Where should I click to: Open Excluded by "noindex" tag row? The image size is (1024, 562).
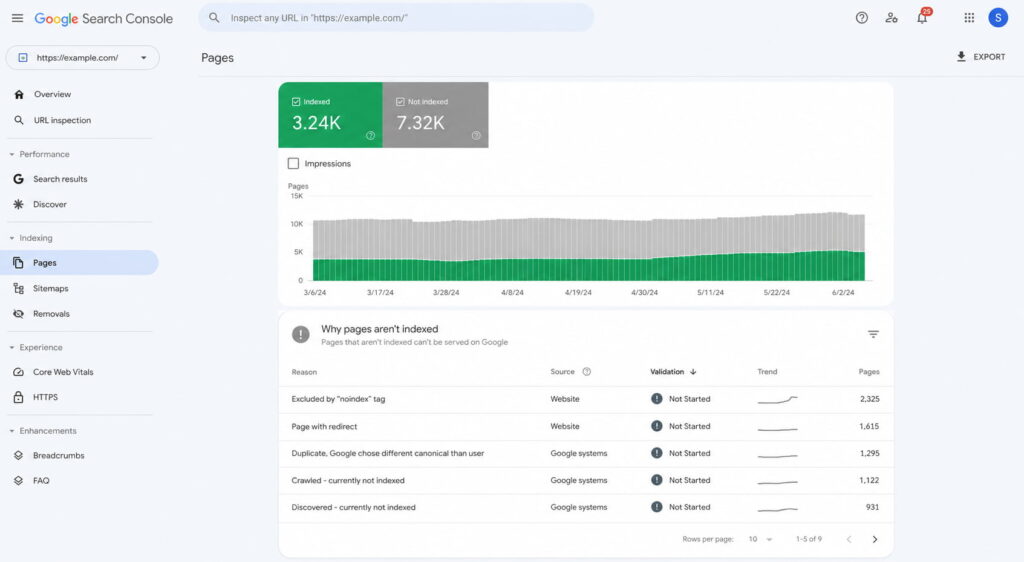(586, 399)
